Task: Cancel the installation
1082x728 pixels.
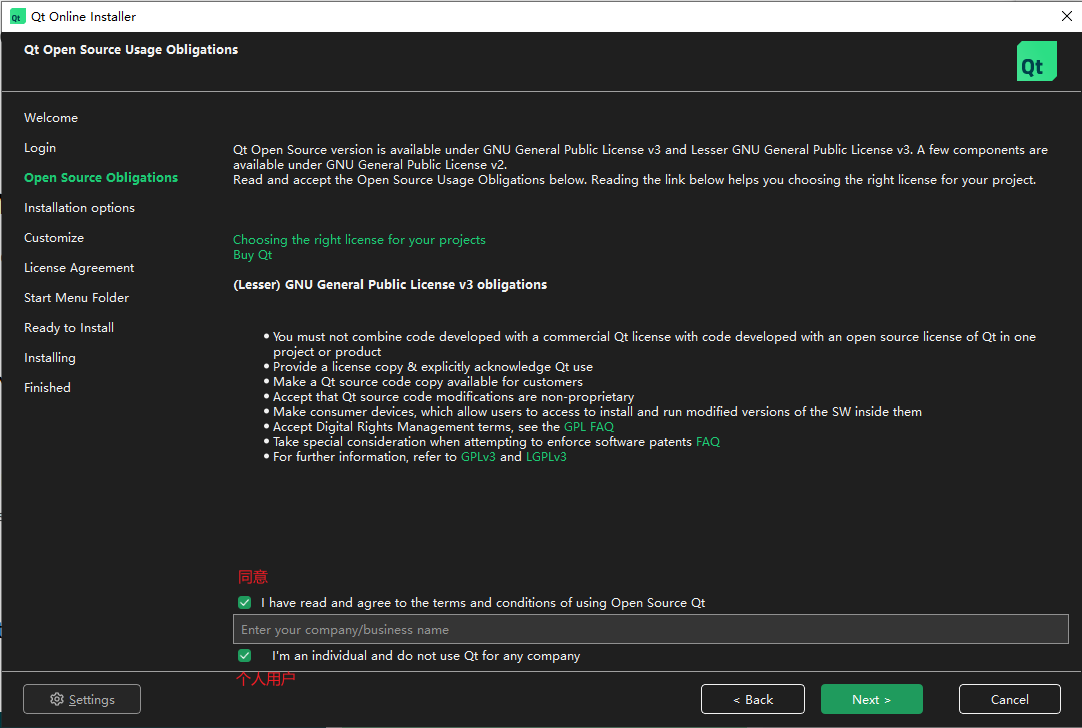Action: 1009,699
